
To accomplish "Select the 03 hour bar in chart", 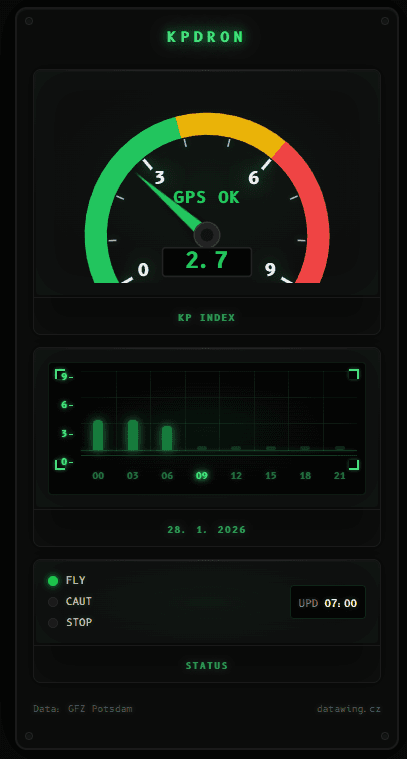I will tap(133, 435).
